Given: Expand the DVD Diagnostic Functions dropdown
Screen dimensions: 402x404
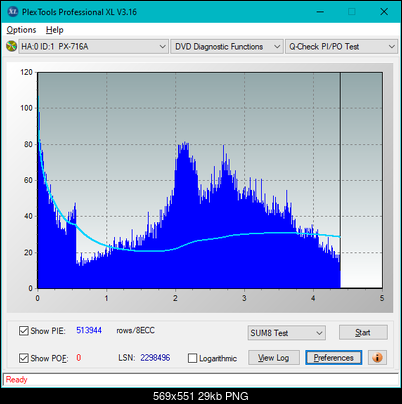Looking at the screenshot, I should 227,47.
